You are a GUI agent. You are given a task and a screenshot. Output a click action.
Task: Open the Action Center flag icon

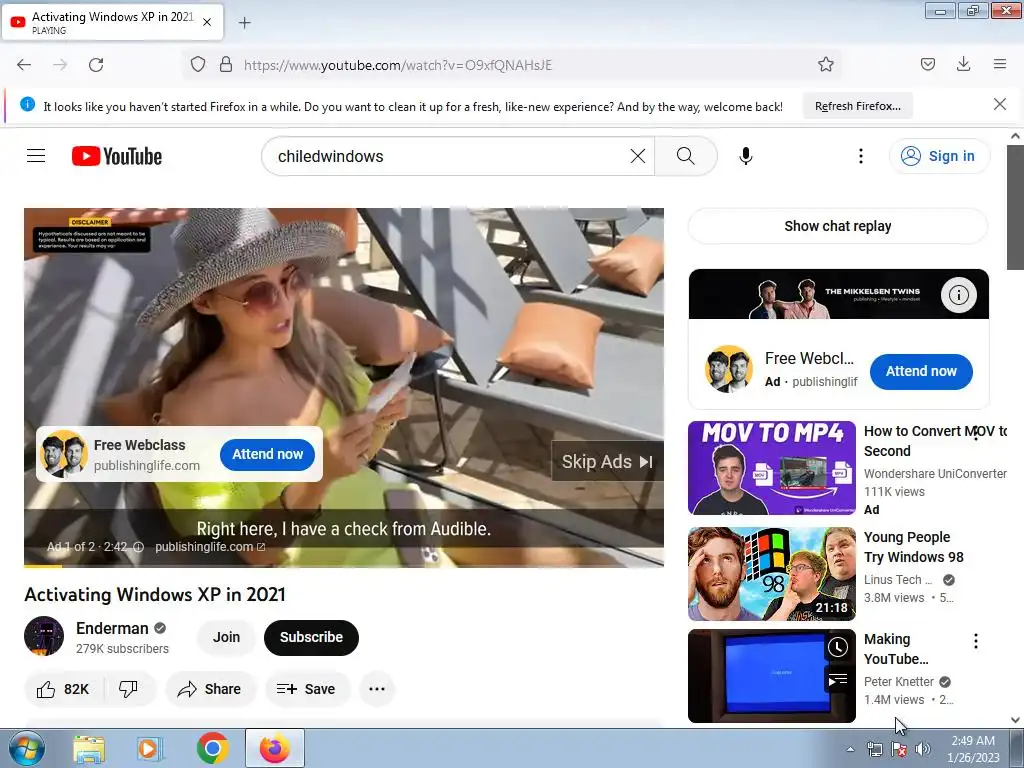[x=899, y=750]
